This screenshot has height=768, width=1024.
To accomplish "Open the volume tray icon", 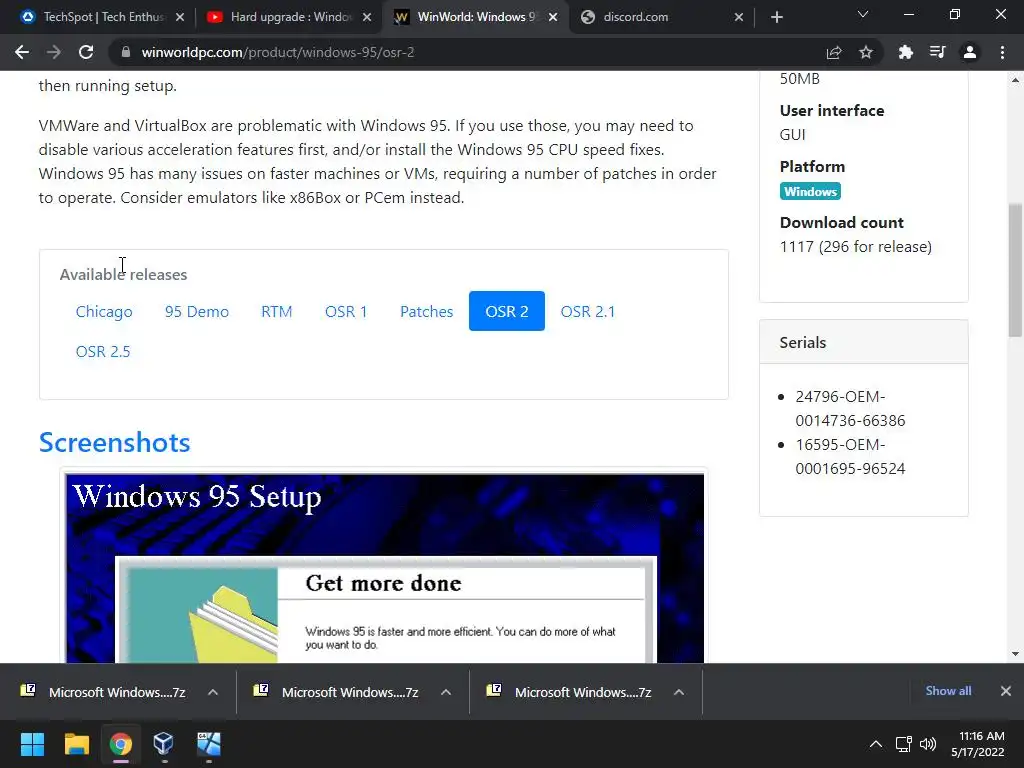I will (928, 744).
